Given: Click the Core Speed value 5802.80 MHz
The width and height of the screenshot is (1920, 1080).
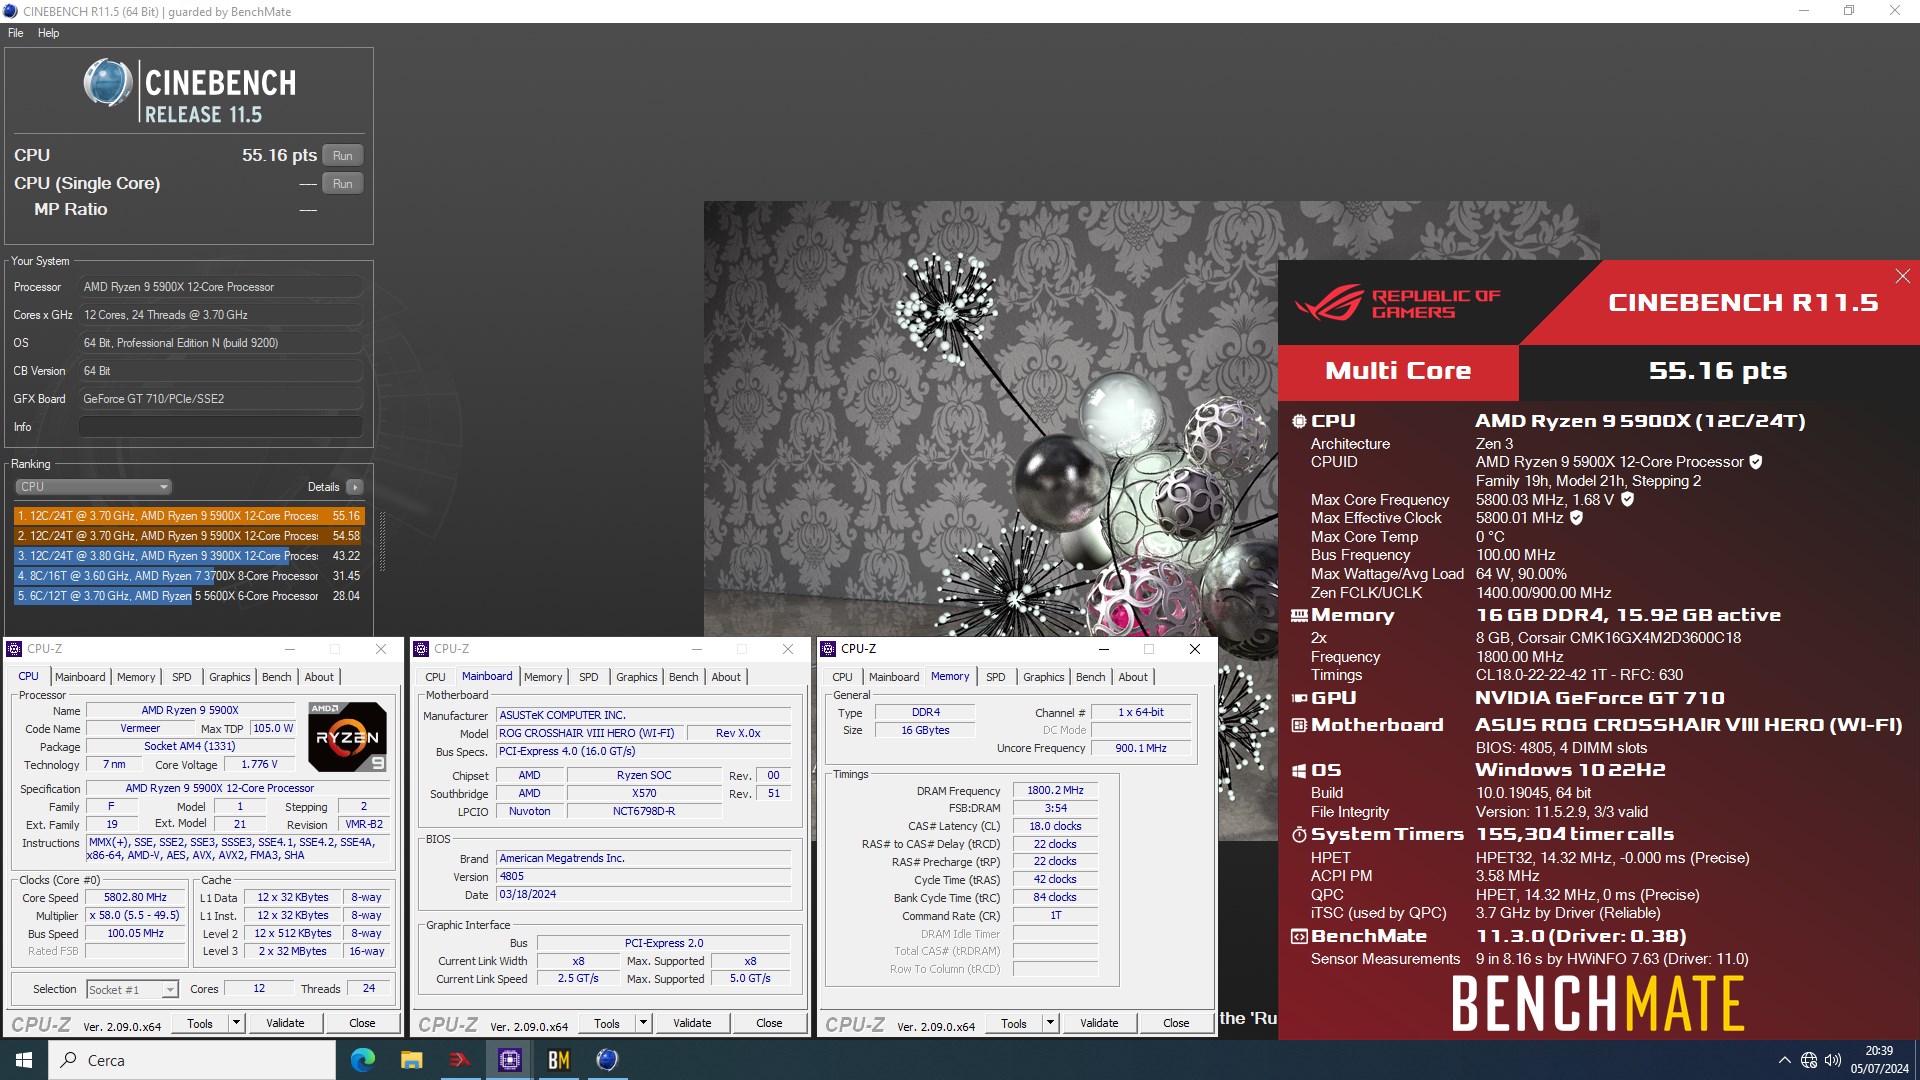Looking at the screenshot, I should [x=135, y=898].
